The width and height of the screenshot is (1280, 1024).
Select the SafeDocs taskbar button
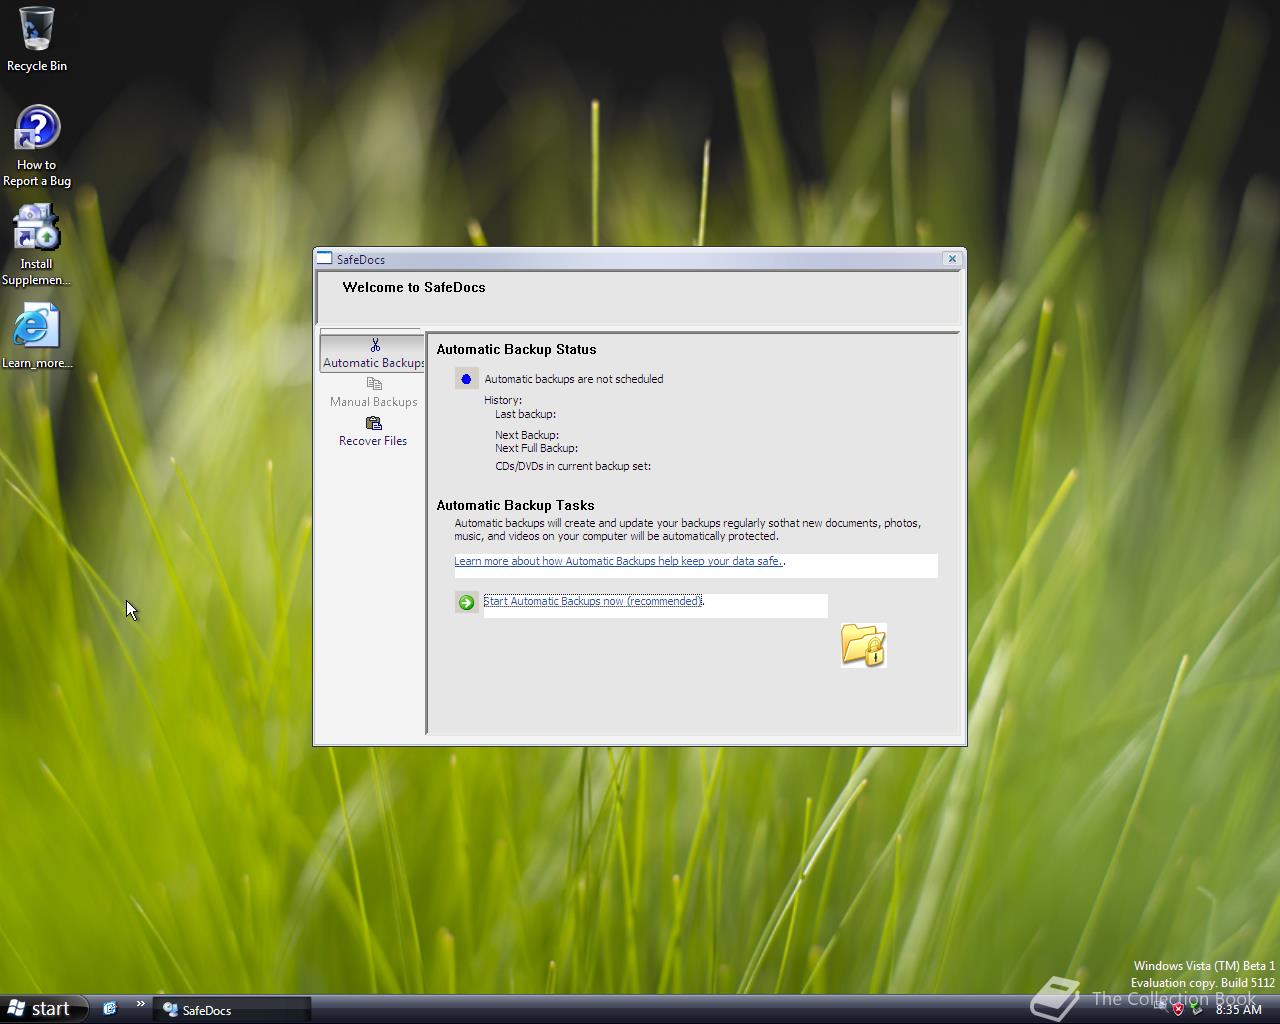tap(232, 1010)
